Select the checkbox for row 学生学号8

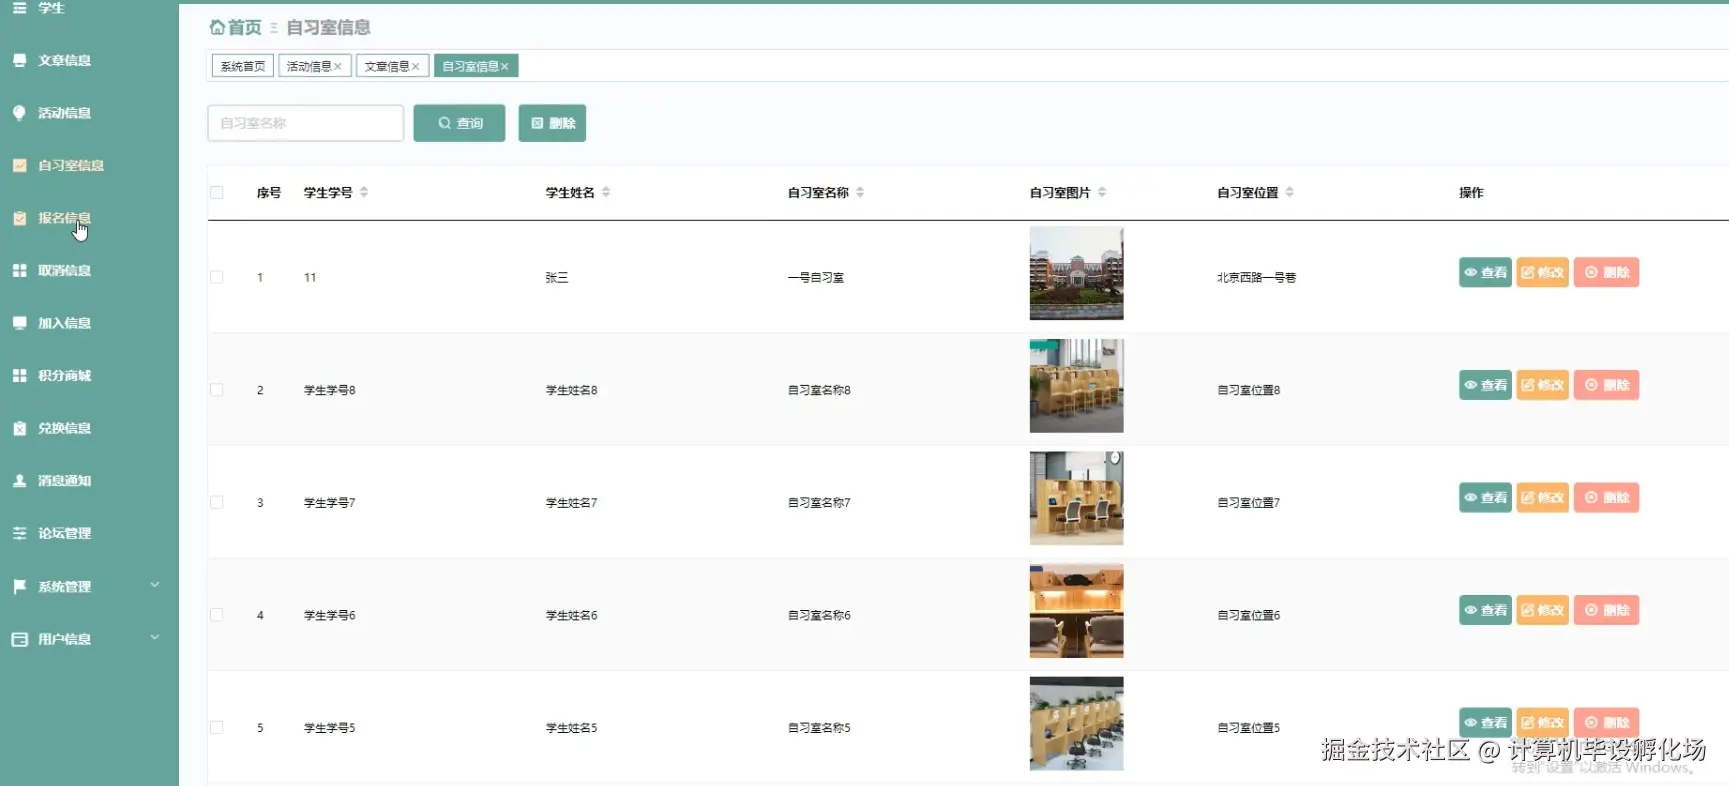point(217,390)
